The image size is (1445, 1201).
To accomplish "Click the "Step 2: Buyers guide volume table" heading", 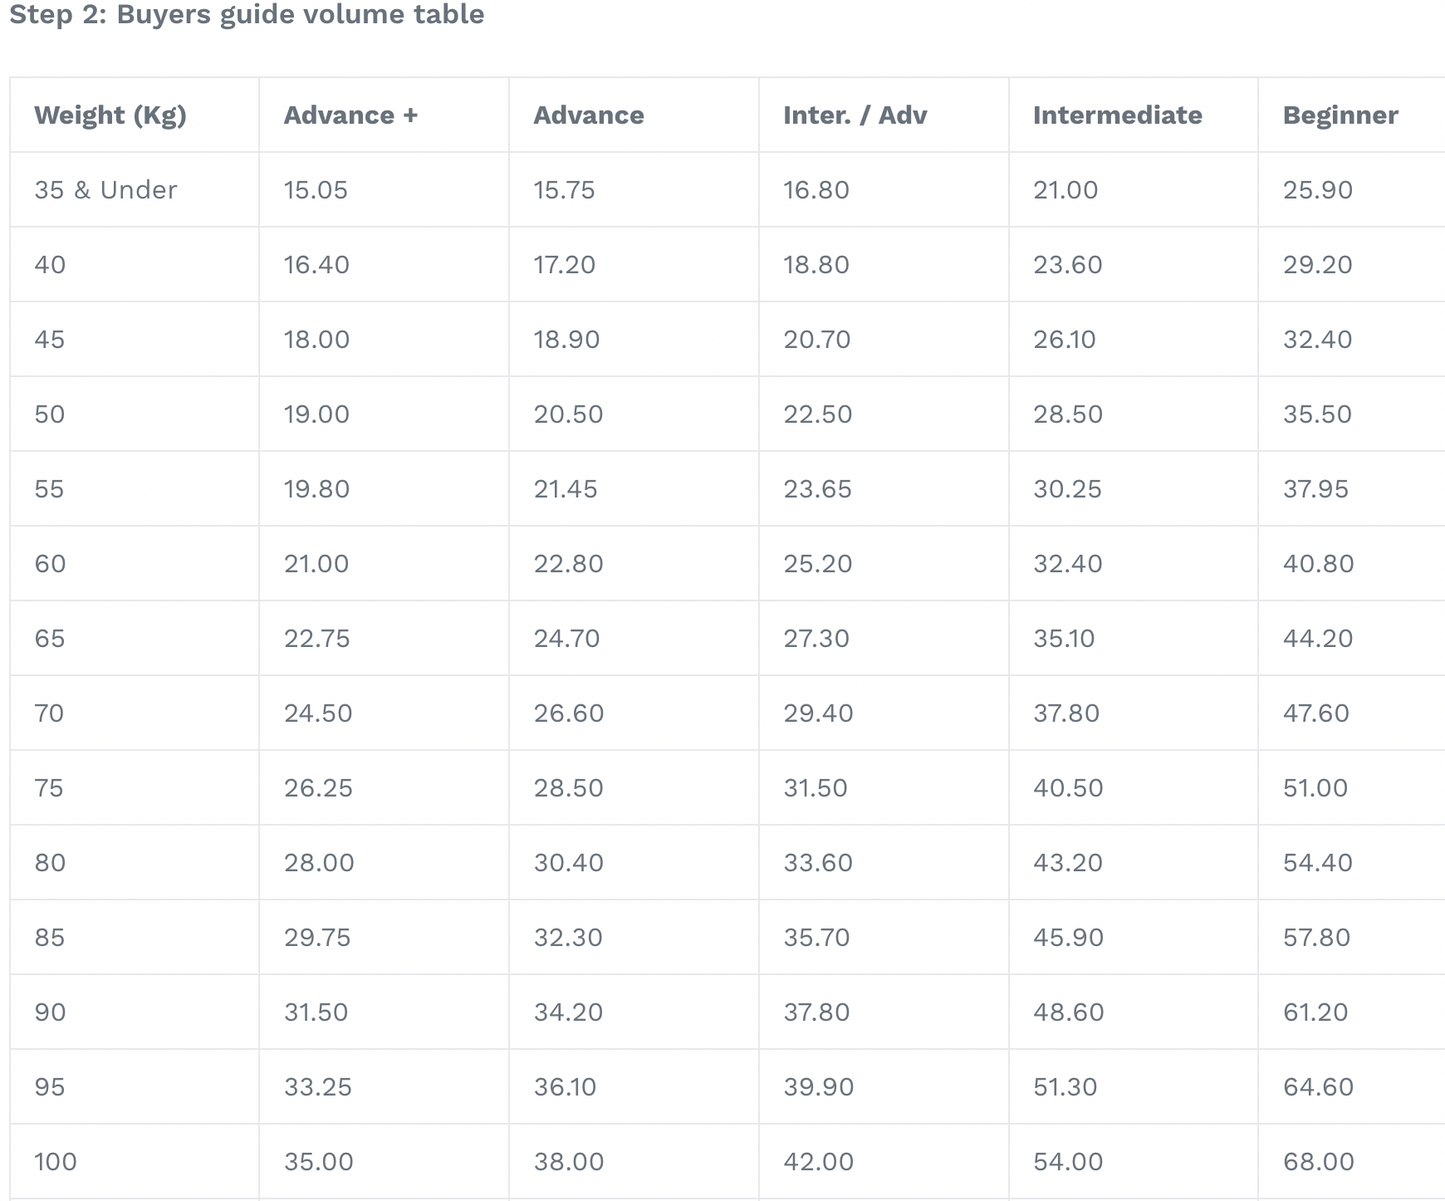I will click(x=246, y=15).
